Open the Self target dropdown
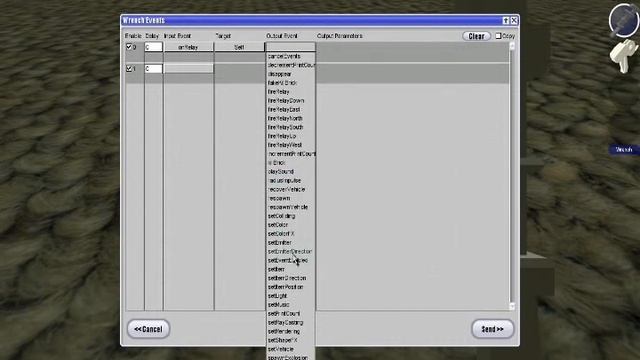The image size is (640, 360). coord(239,47)
